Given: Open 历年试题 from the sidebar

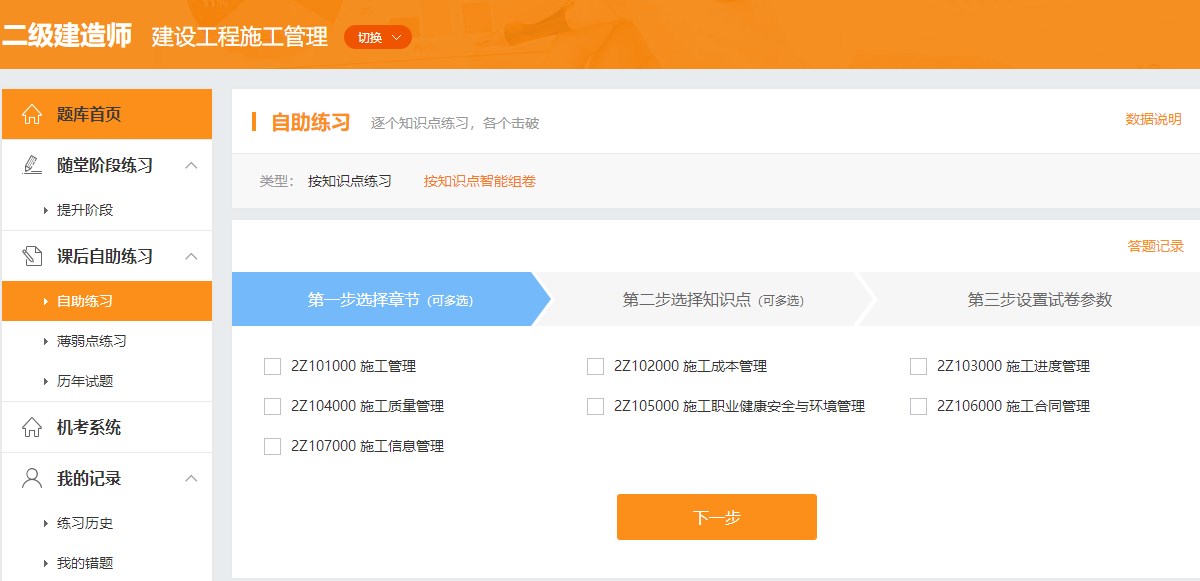Looking at the screenshot, I should tap(82, 381).
